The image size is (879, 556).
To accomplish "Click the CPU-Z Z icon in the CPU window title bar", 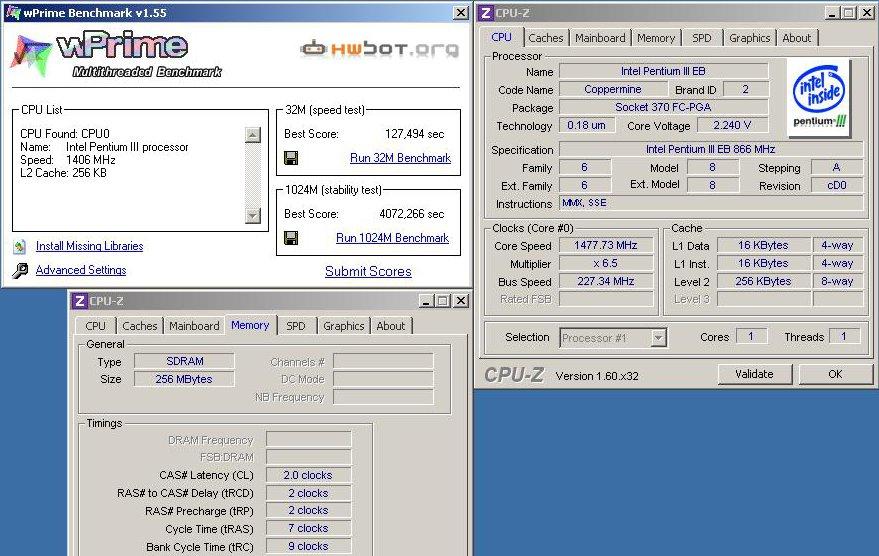I will (x=485, y=13).
